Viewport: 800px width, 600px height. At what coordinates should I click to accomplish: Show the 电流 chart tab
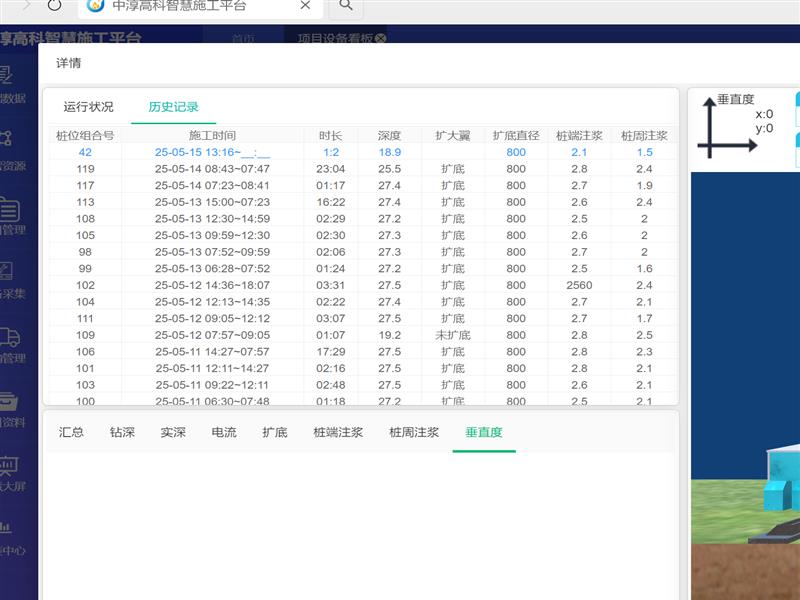pyautogui.click(x=224, y=433)
